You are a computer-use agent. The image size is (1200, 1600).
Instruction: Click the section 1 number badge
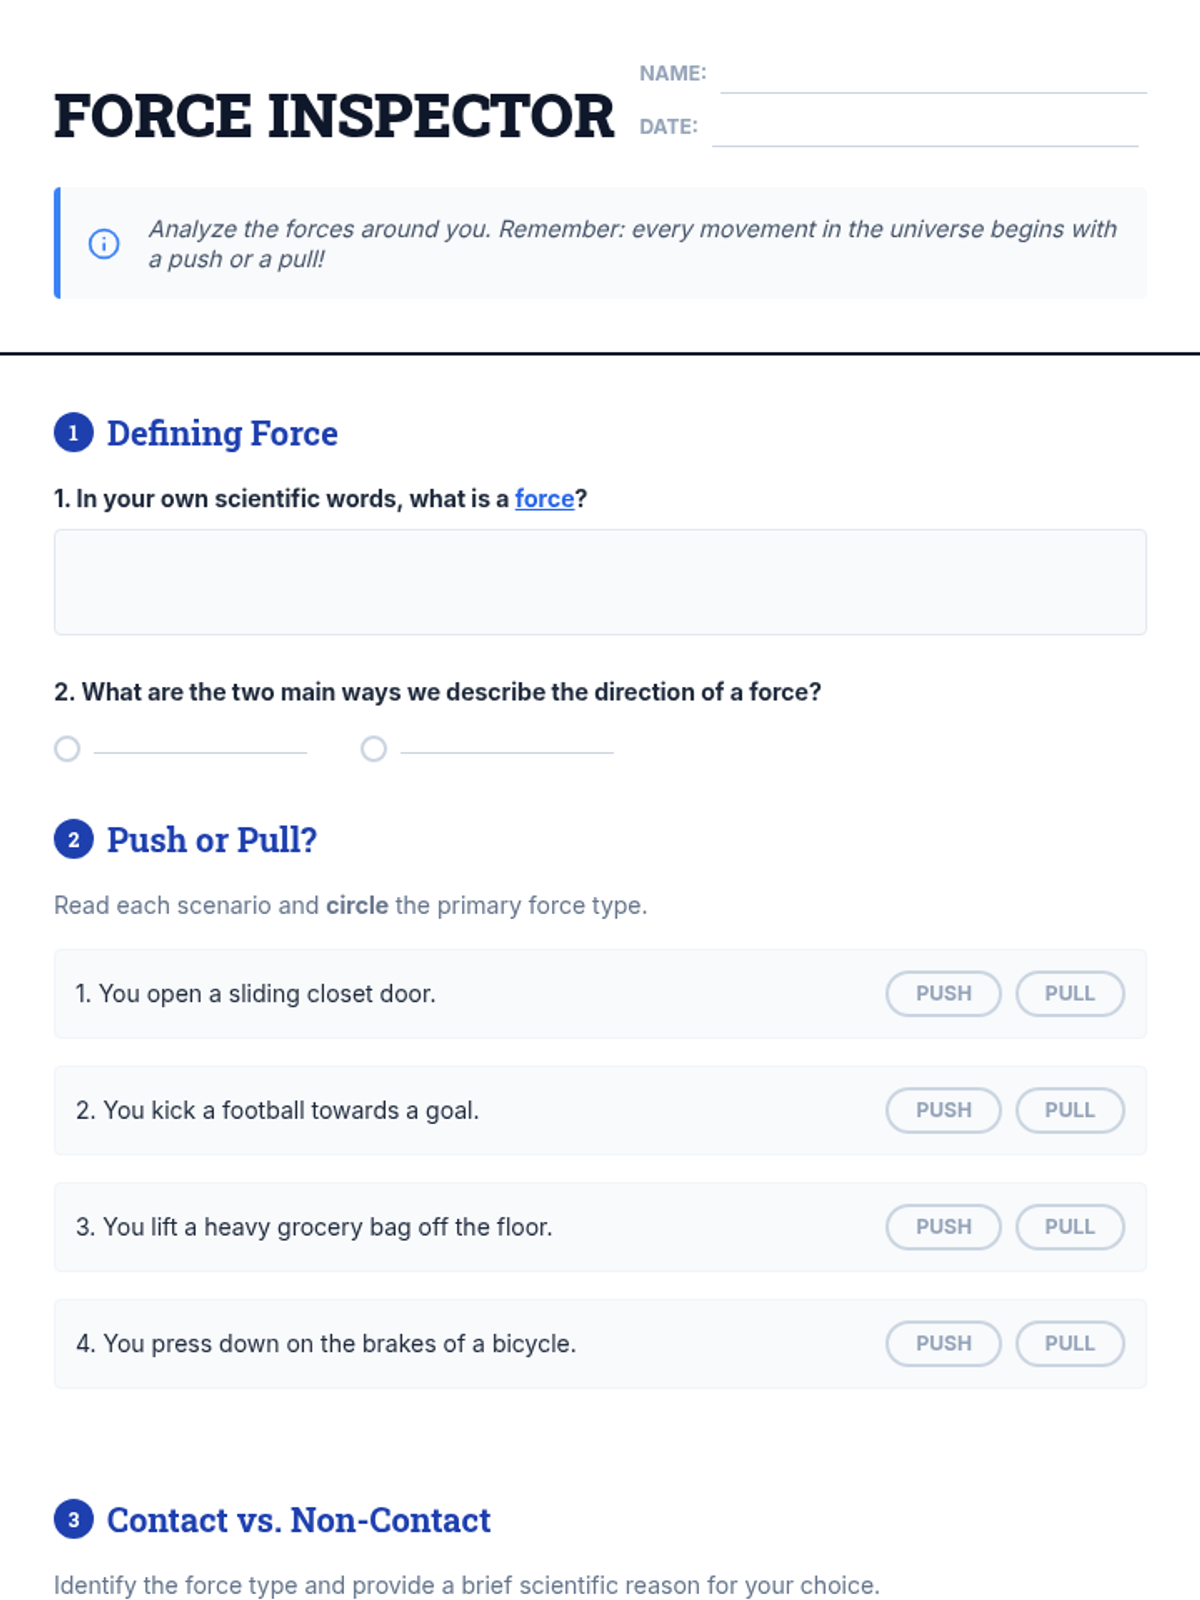click(x=73, y=433)
